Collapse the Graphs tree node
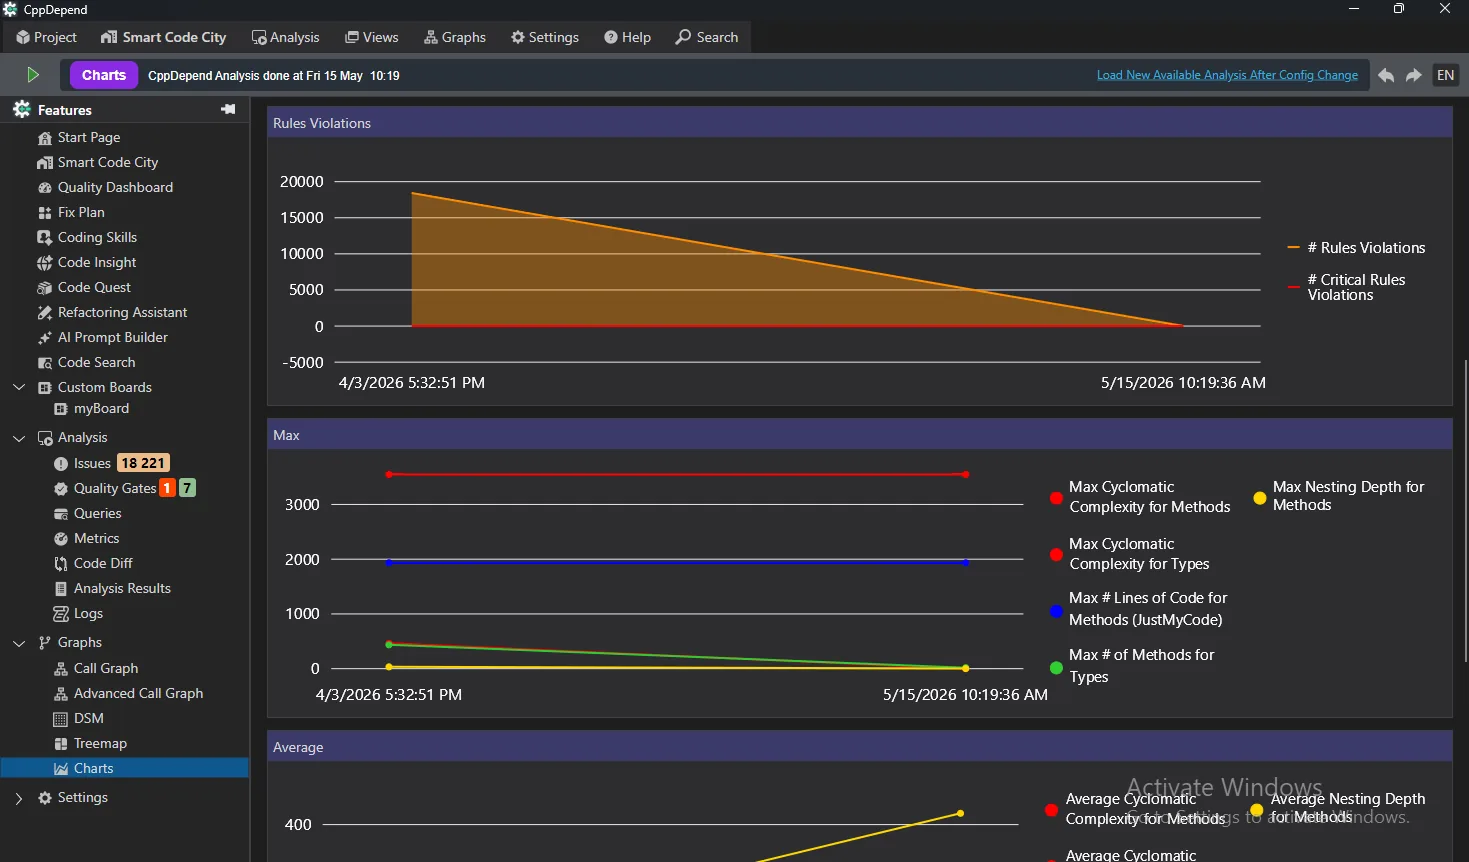 point(19,642)
